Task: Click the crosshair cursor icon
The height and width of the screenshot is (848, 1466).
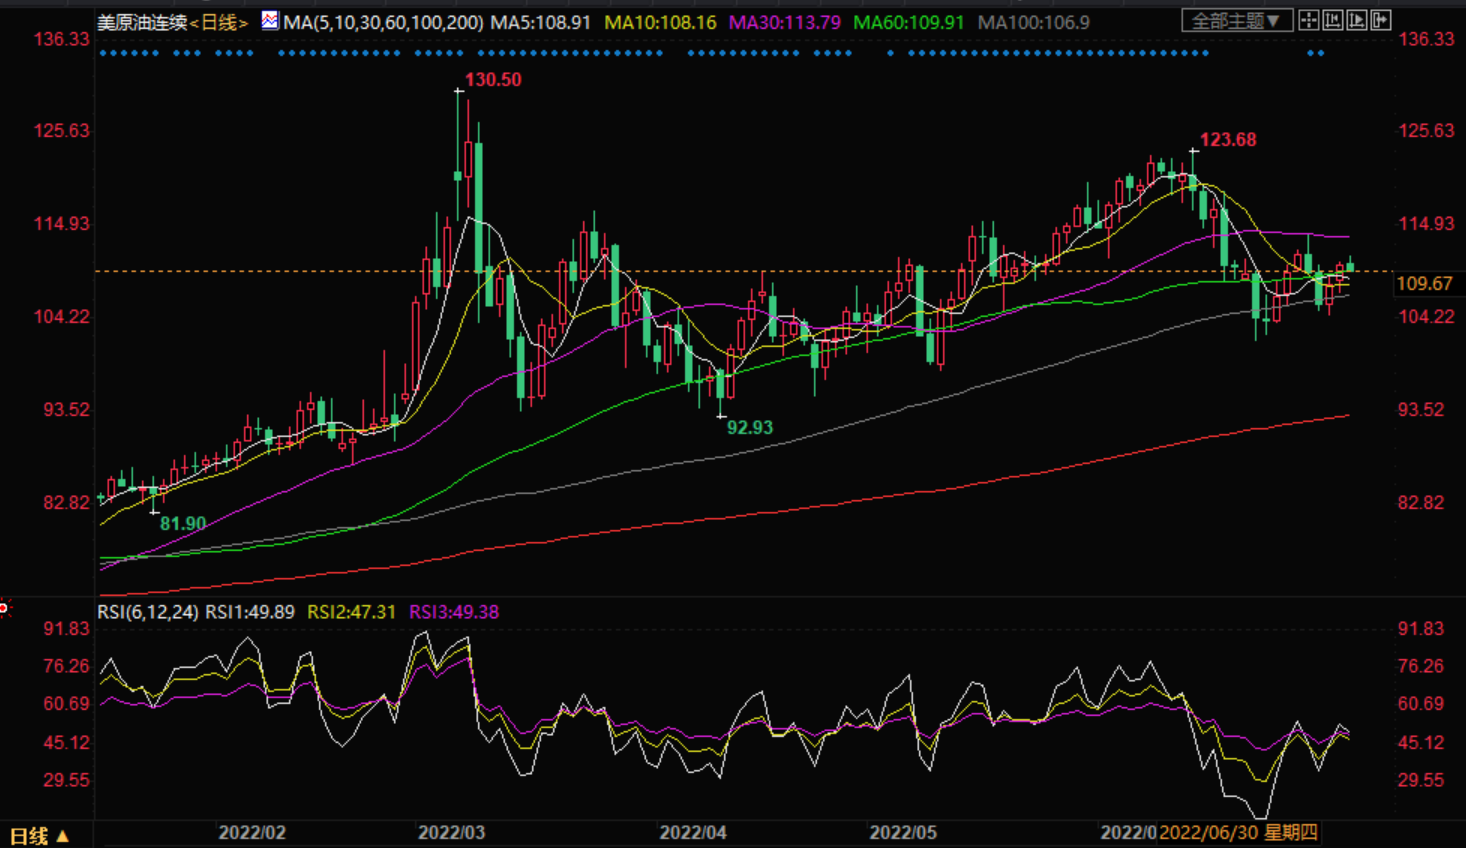Action: [1309, 20]
